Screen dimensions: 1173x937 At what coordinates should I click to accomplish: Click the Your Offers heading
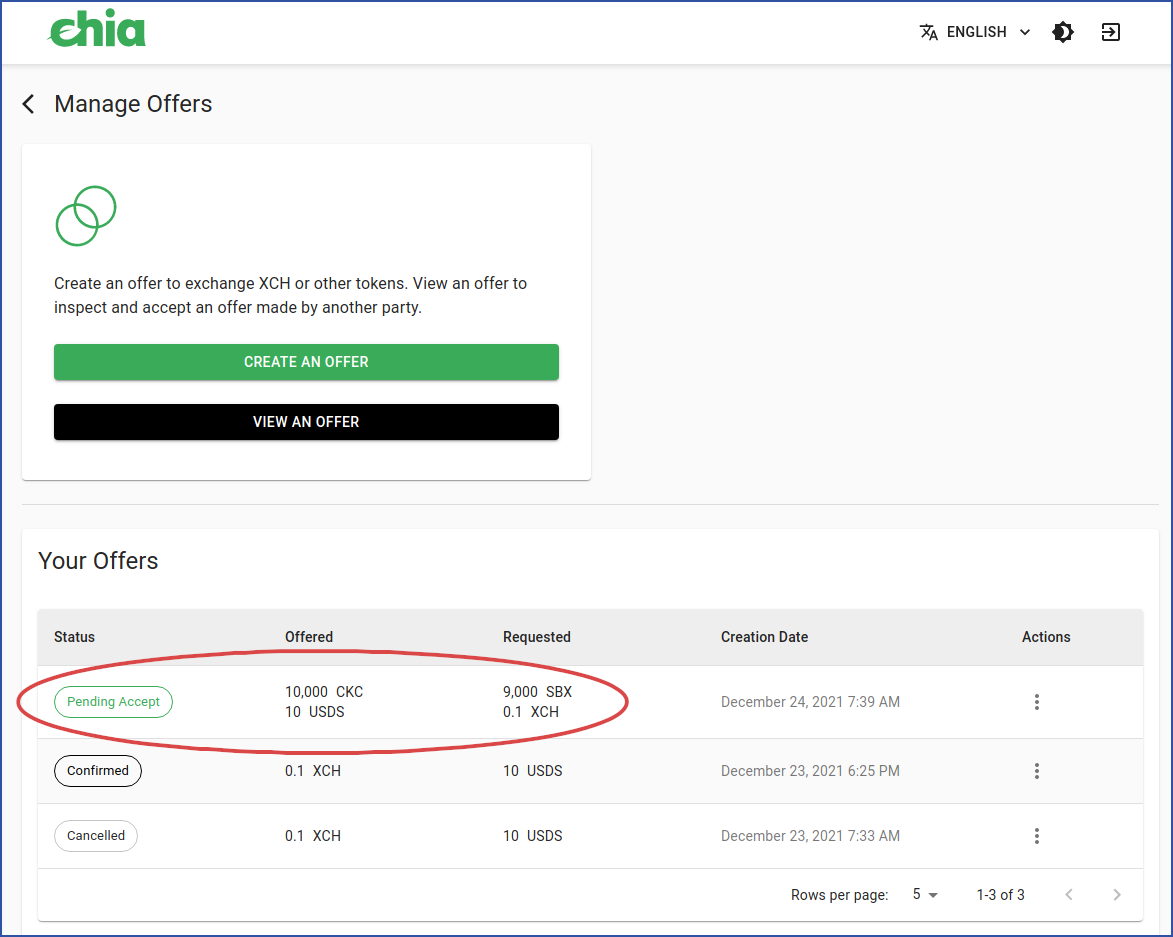98,561
